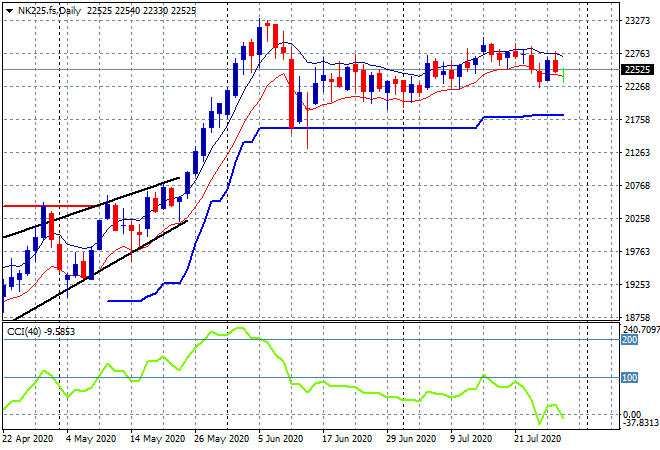Viewport: 660px width, 450px height.
Task: Click the NK225.fs,Daily chart title text
Action: (x=50, y=11)
